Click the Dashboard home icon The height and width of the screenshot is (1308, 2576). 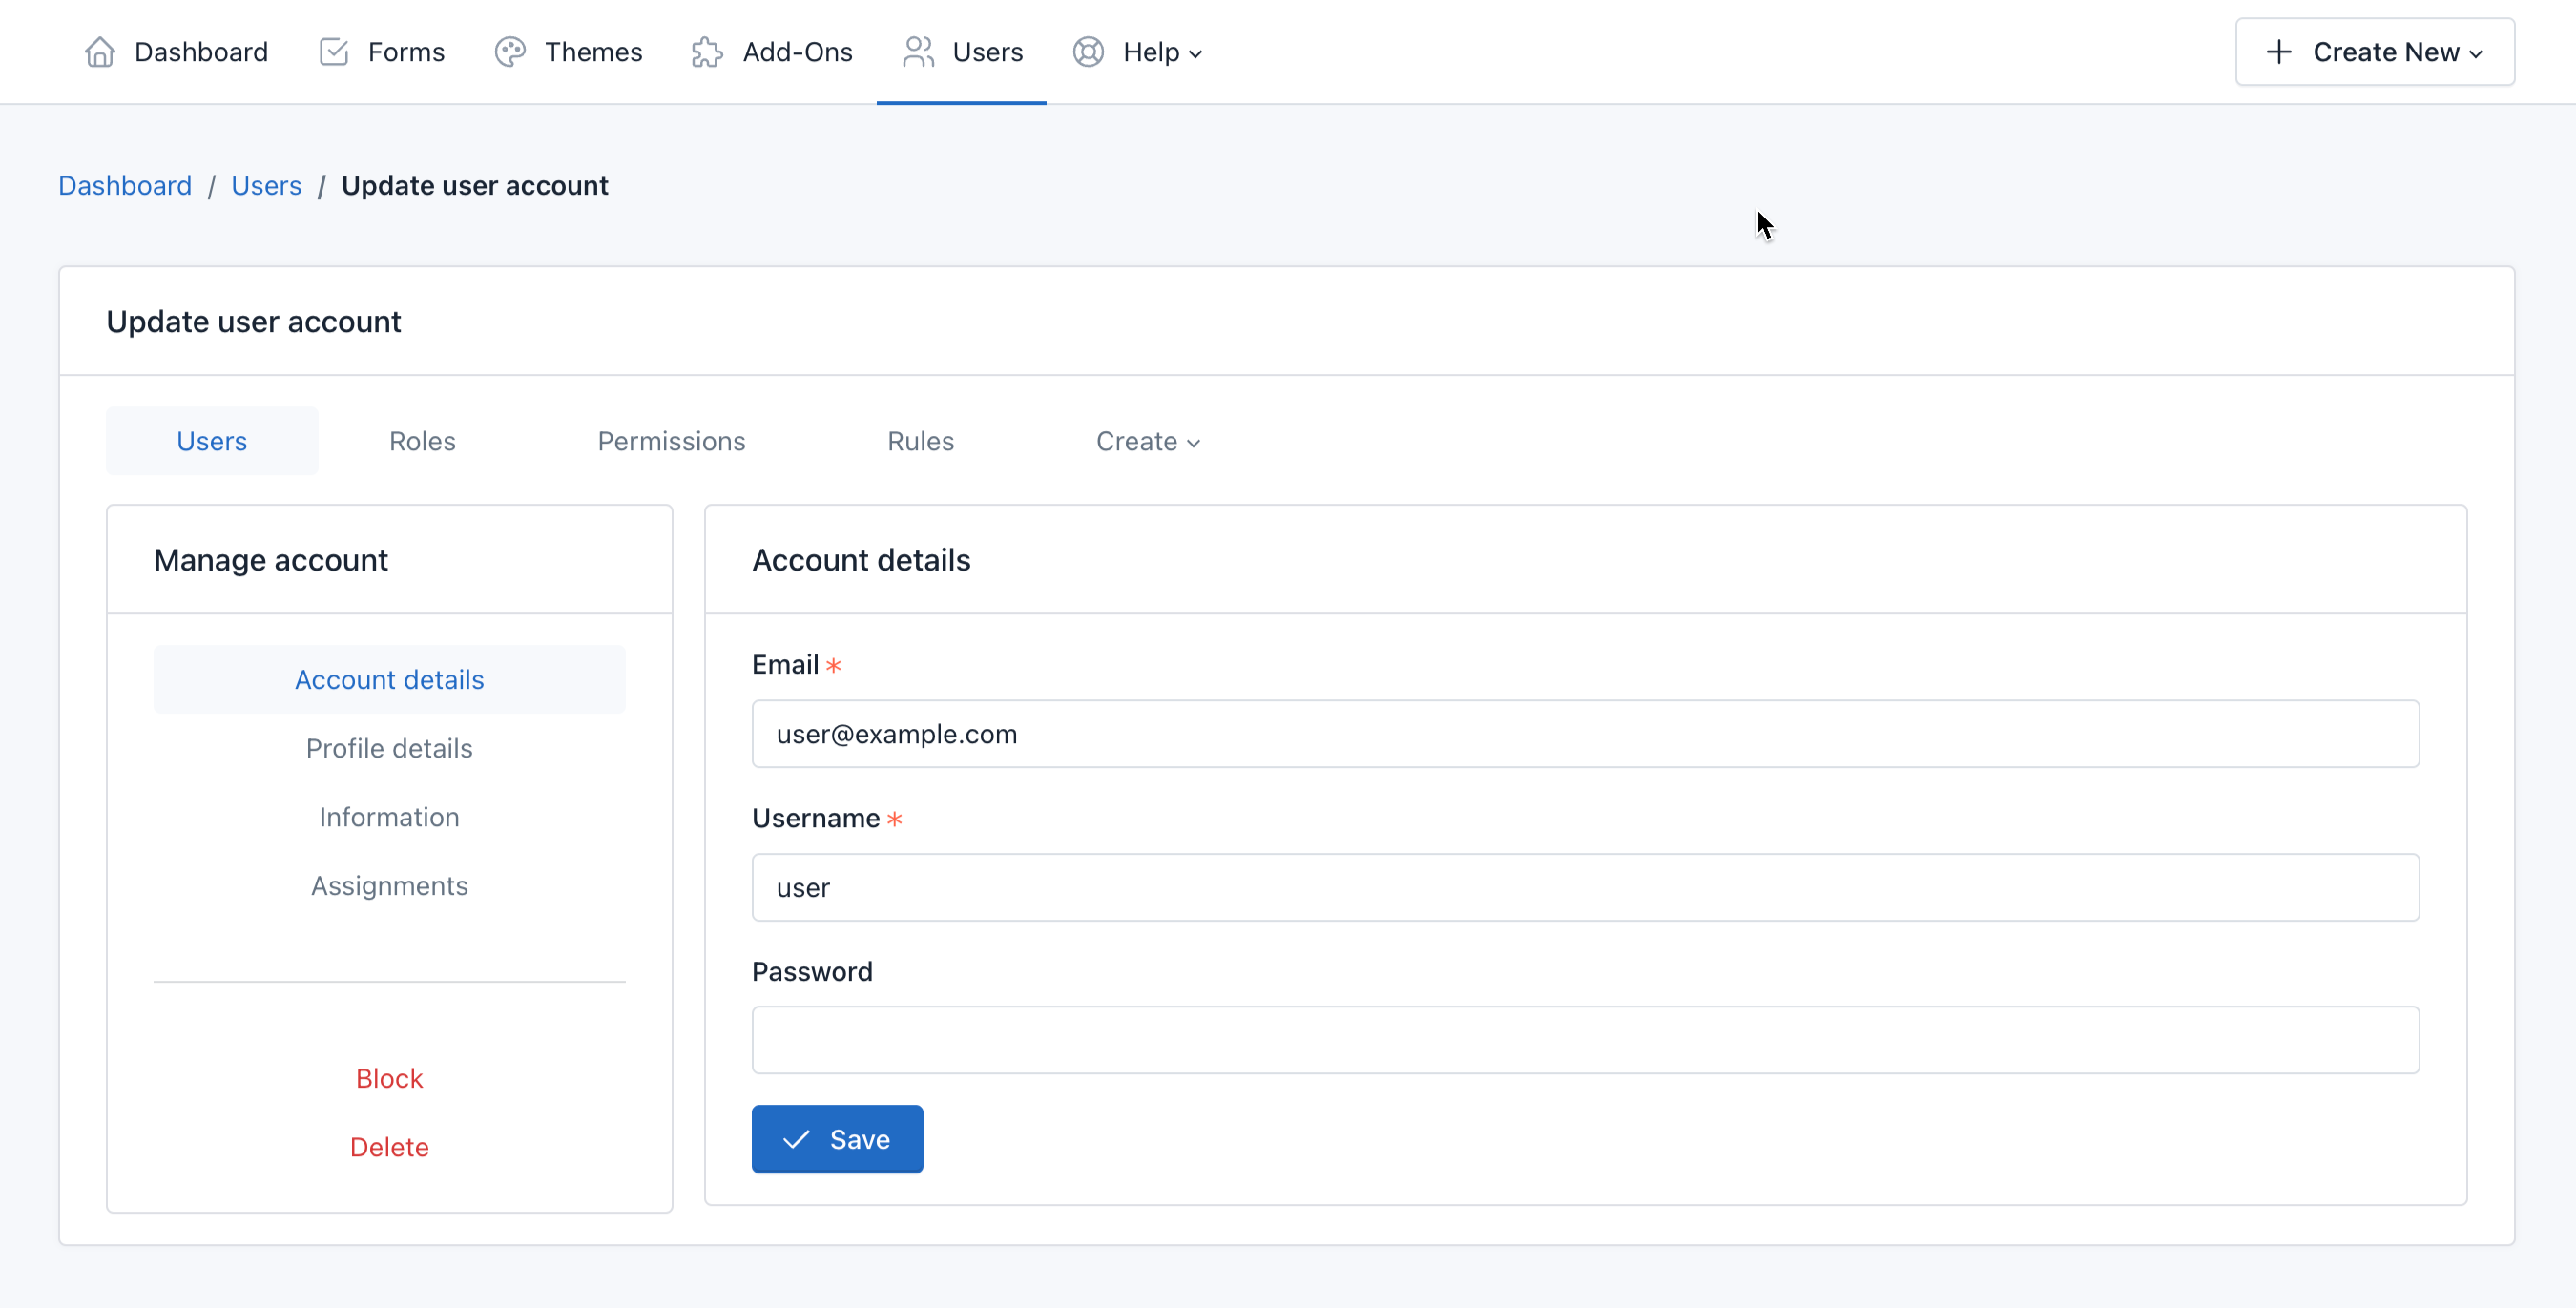click(x=100, y=51)
